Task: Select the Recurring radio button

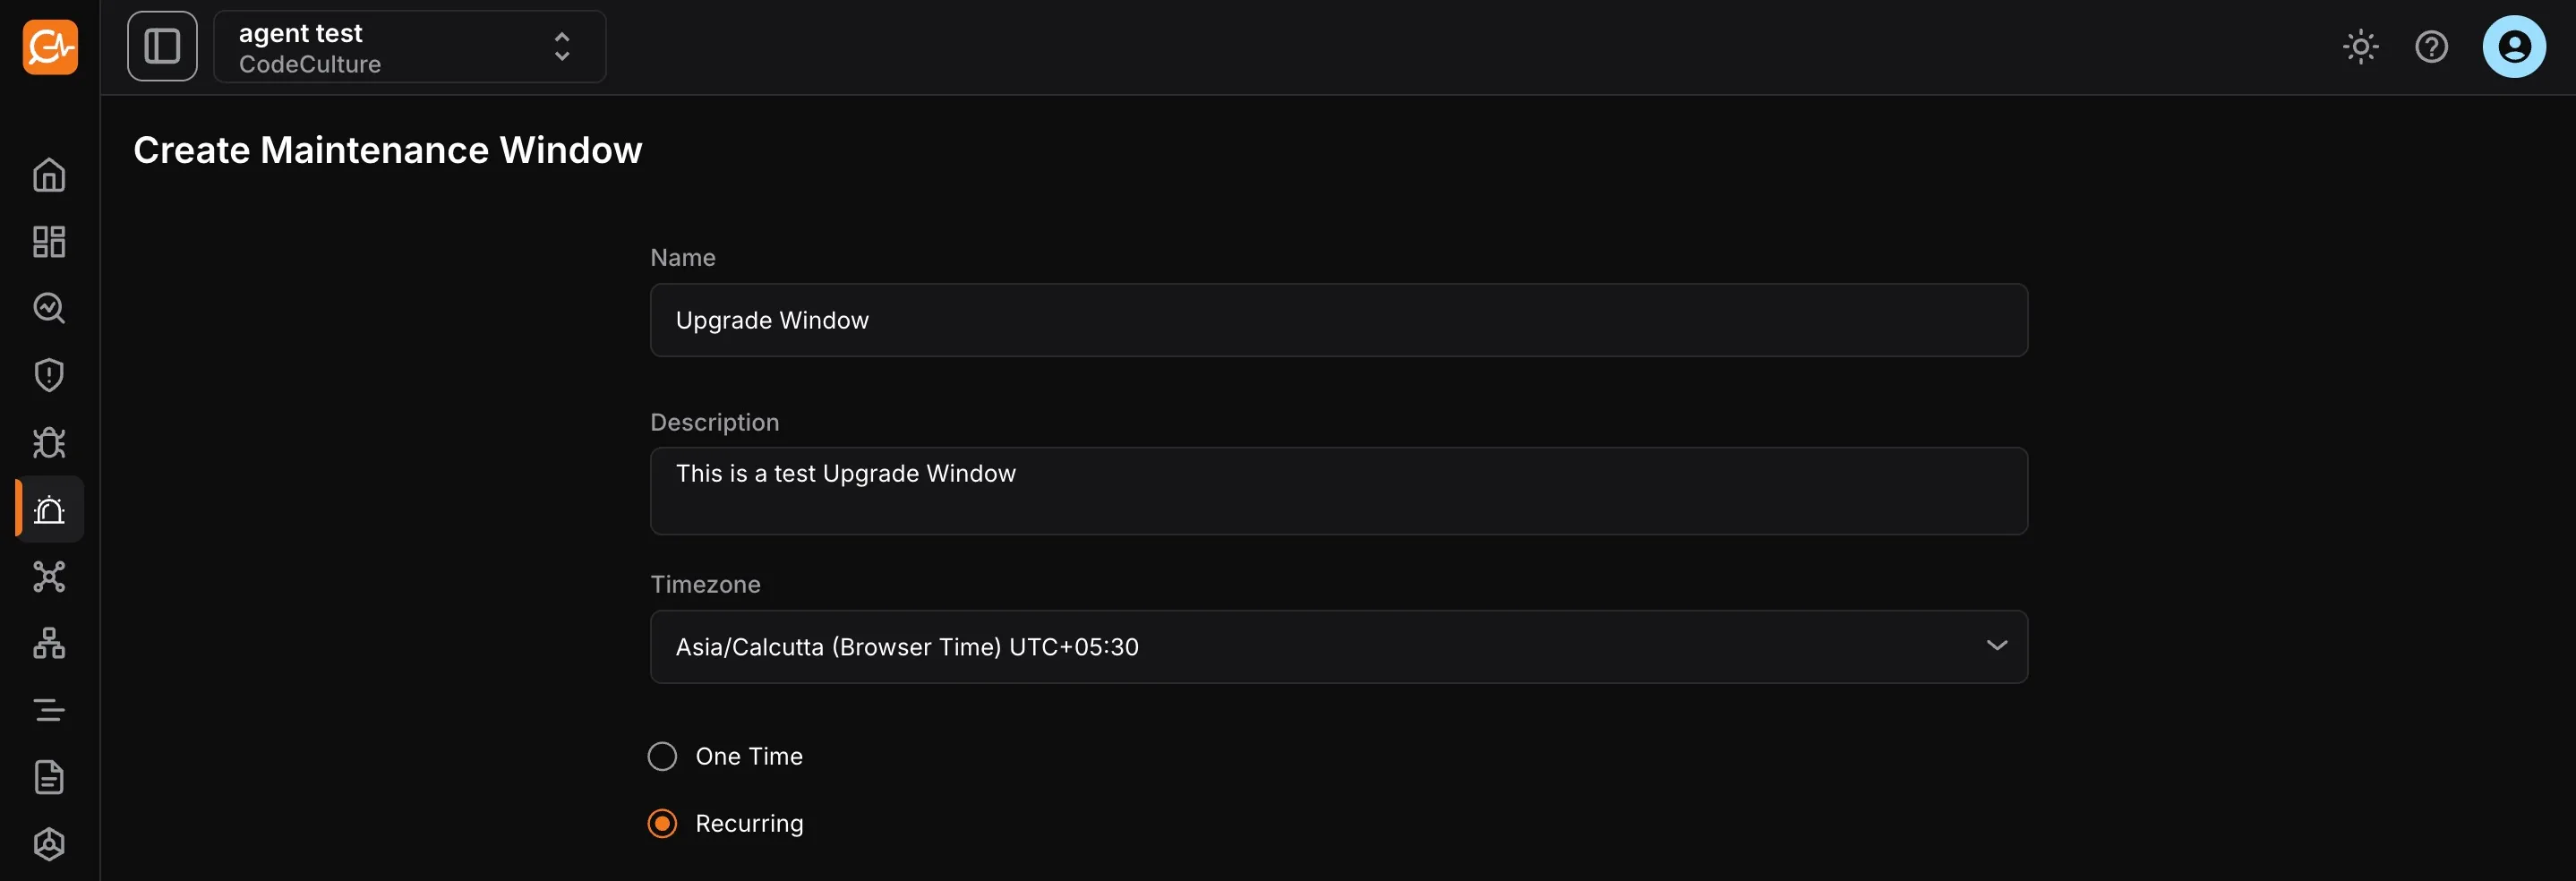Action: (662, 823)
